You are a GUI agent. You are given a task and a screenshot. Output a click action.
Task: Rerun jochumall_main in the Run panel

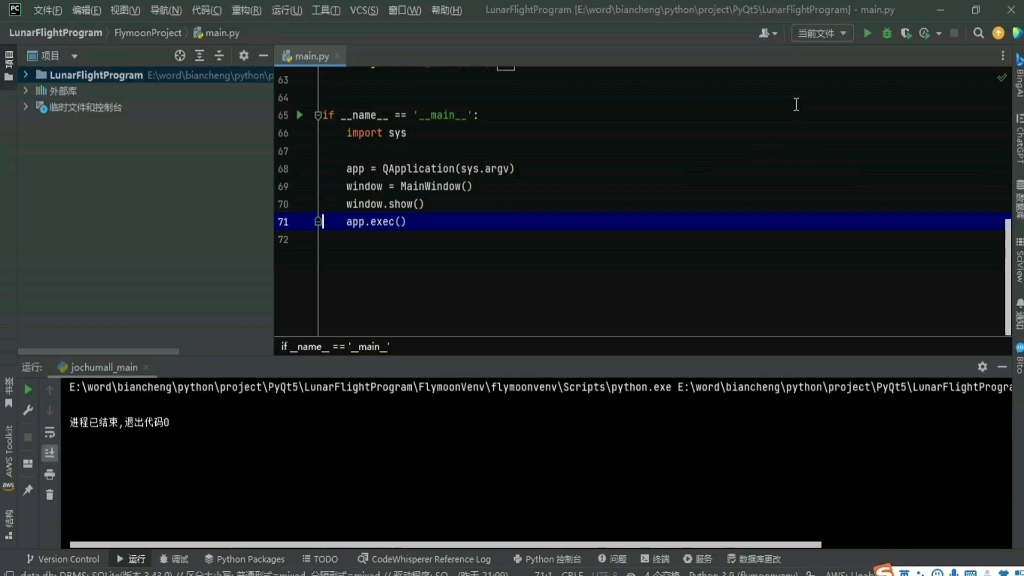pyautogui.click(x=29, y=389)
